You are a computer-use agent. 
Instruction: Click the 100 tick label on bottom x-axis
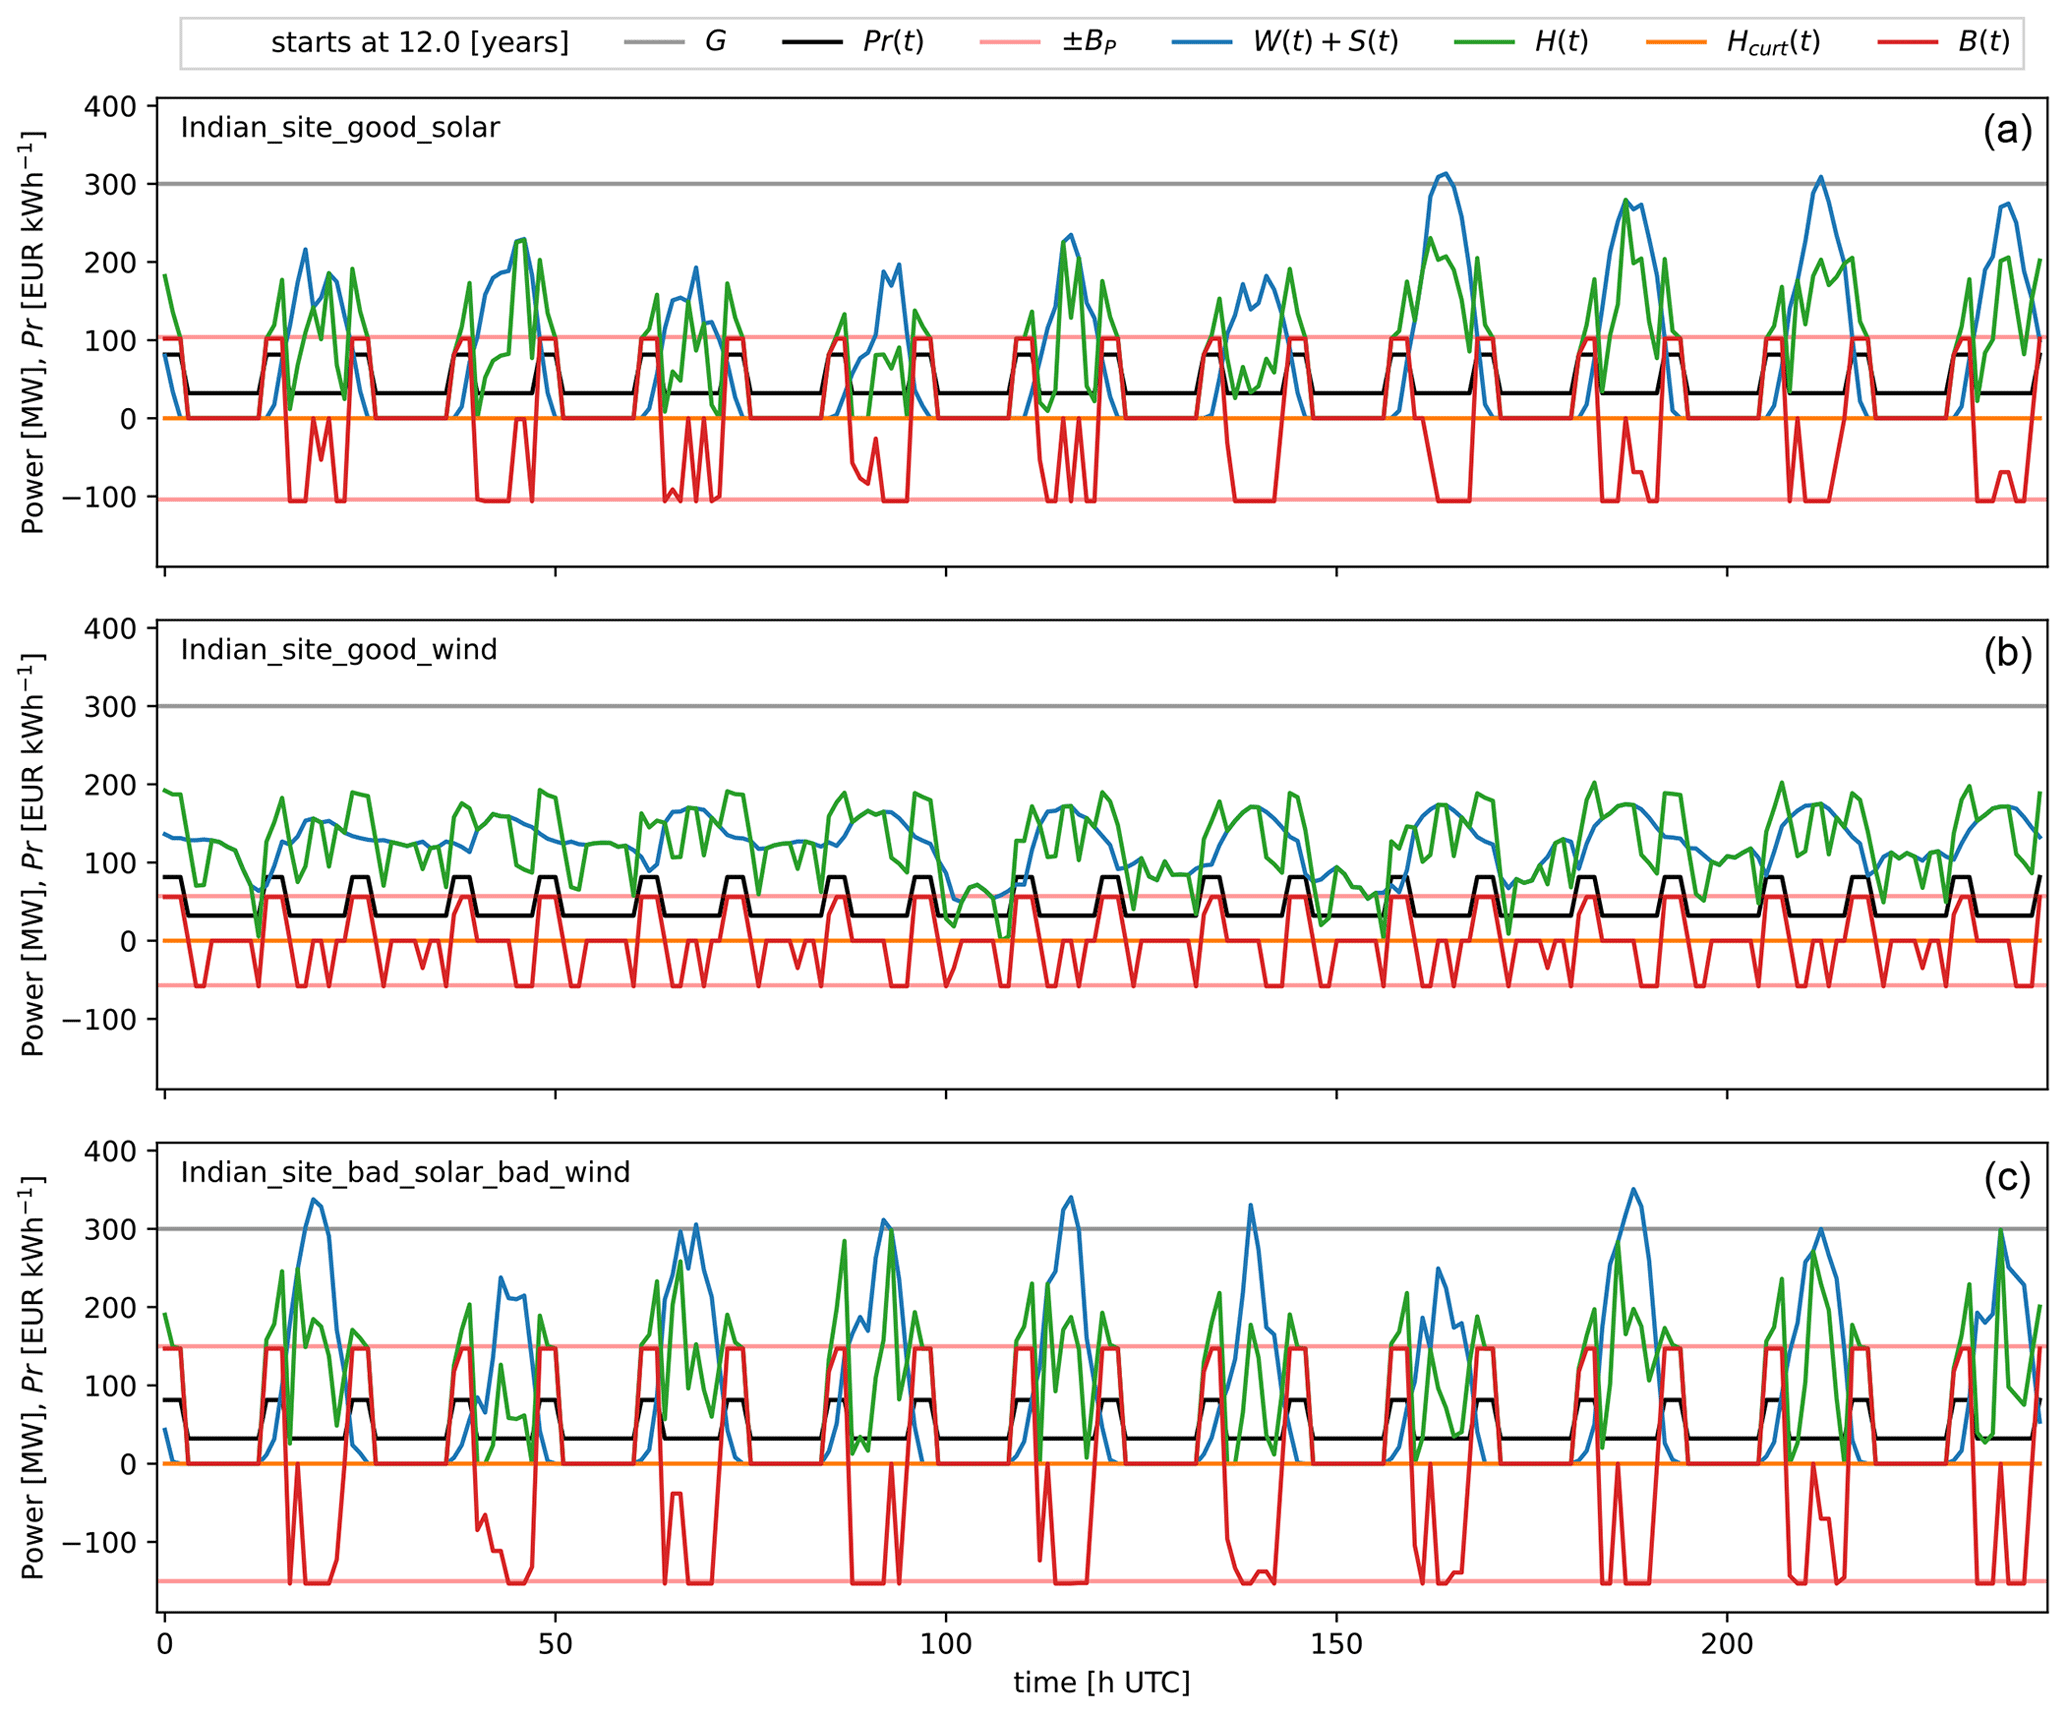(x=946, y=1643)
